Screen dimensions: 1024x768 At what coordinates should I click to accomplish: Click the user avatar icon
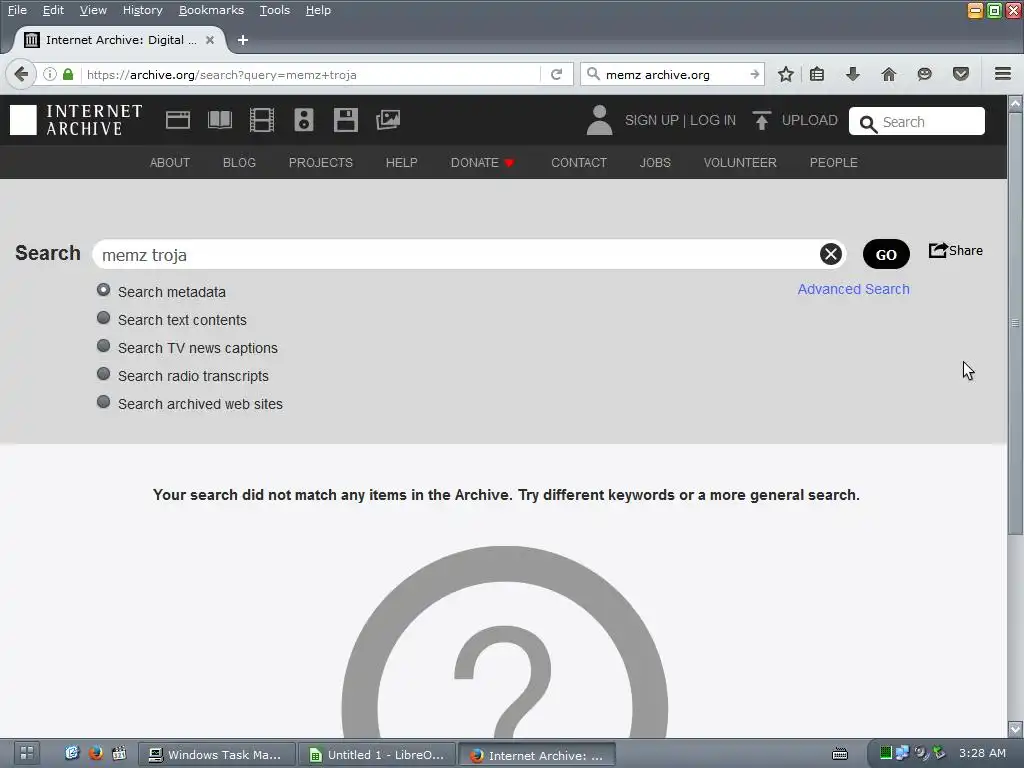pyautogui.click(x=599, y=120)
